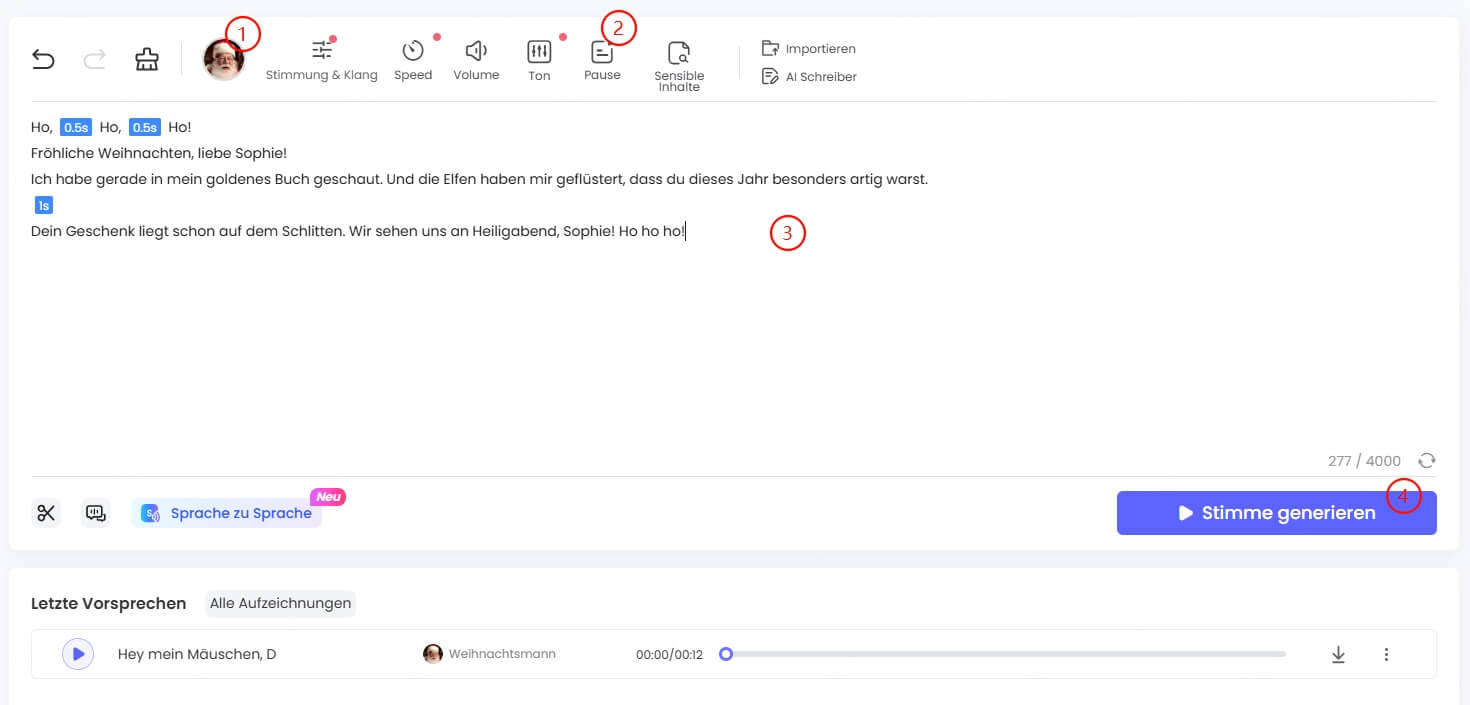Adjust voice Speed setting
The width and height of the screenshot is (1470, 705).
click(x=413, y=60)
